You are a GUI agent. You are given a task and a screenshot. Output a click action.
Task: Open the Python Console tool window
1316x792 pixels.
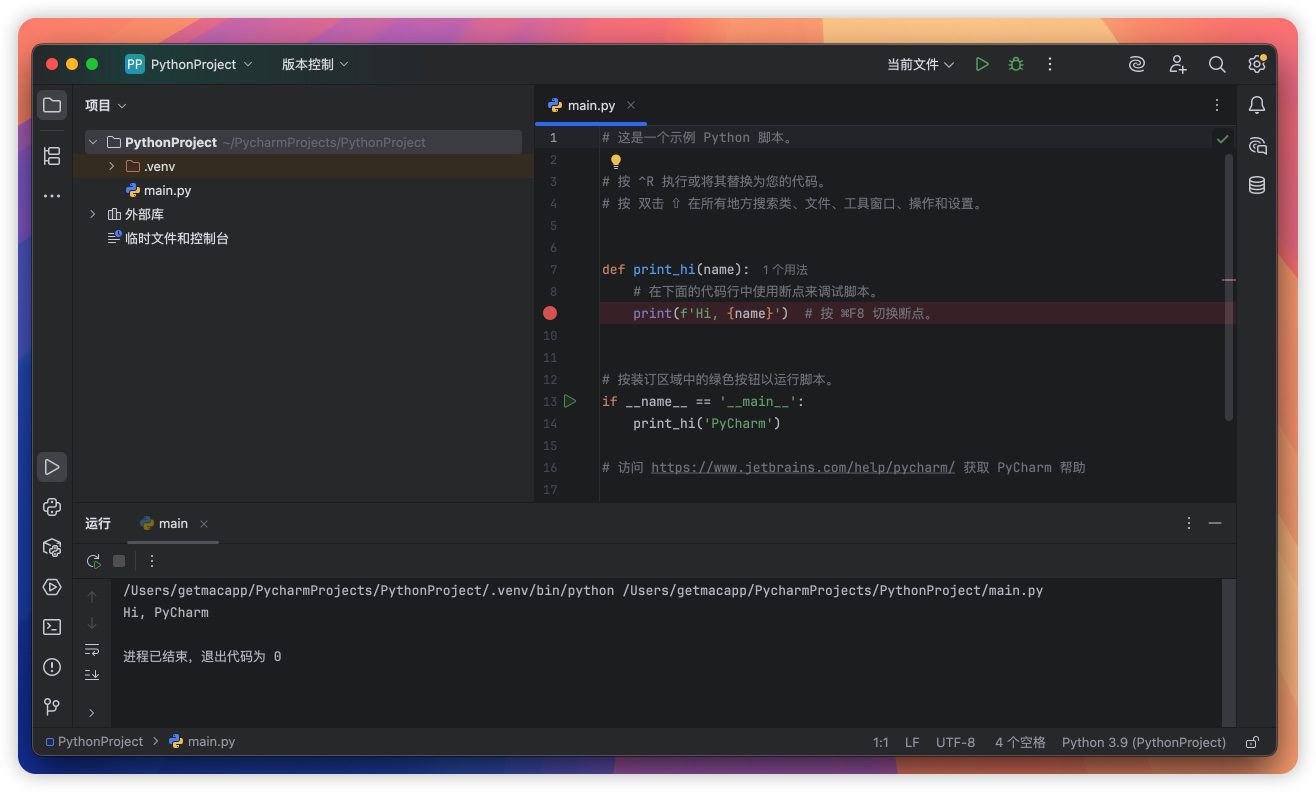(52, 507)
